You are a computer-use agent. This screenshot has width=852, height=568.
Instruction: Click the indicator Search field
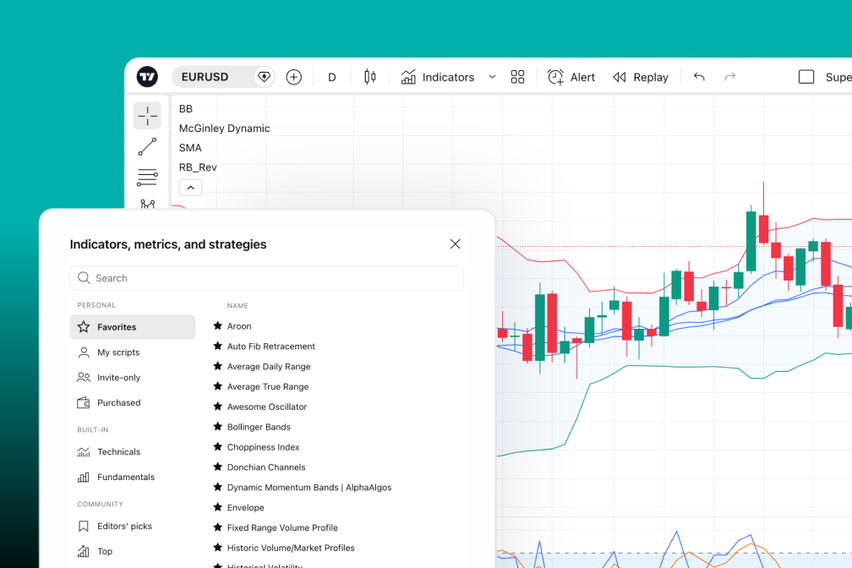[267, 278]
